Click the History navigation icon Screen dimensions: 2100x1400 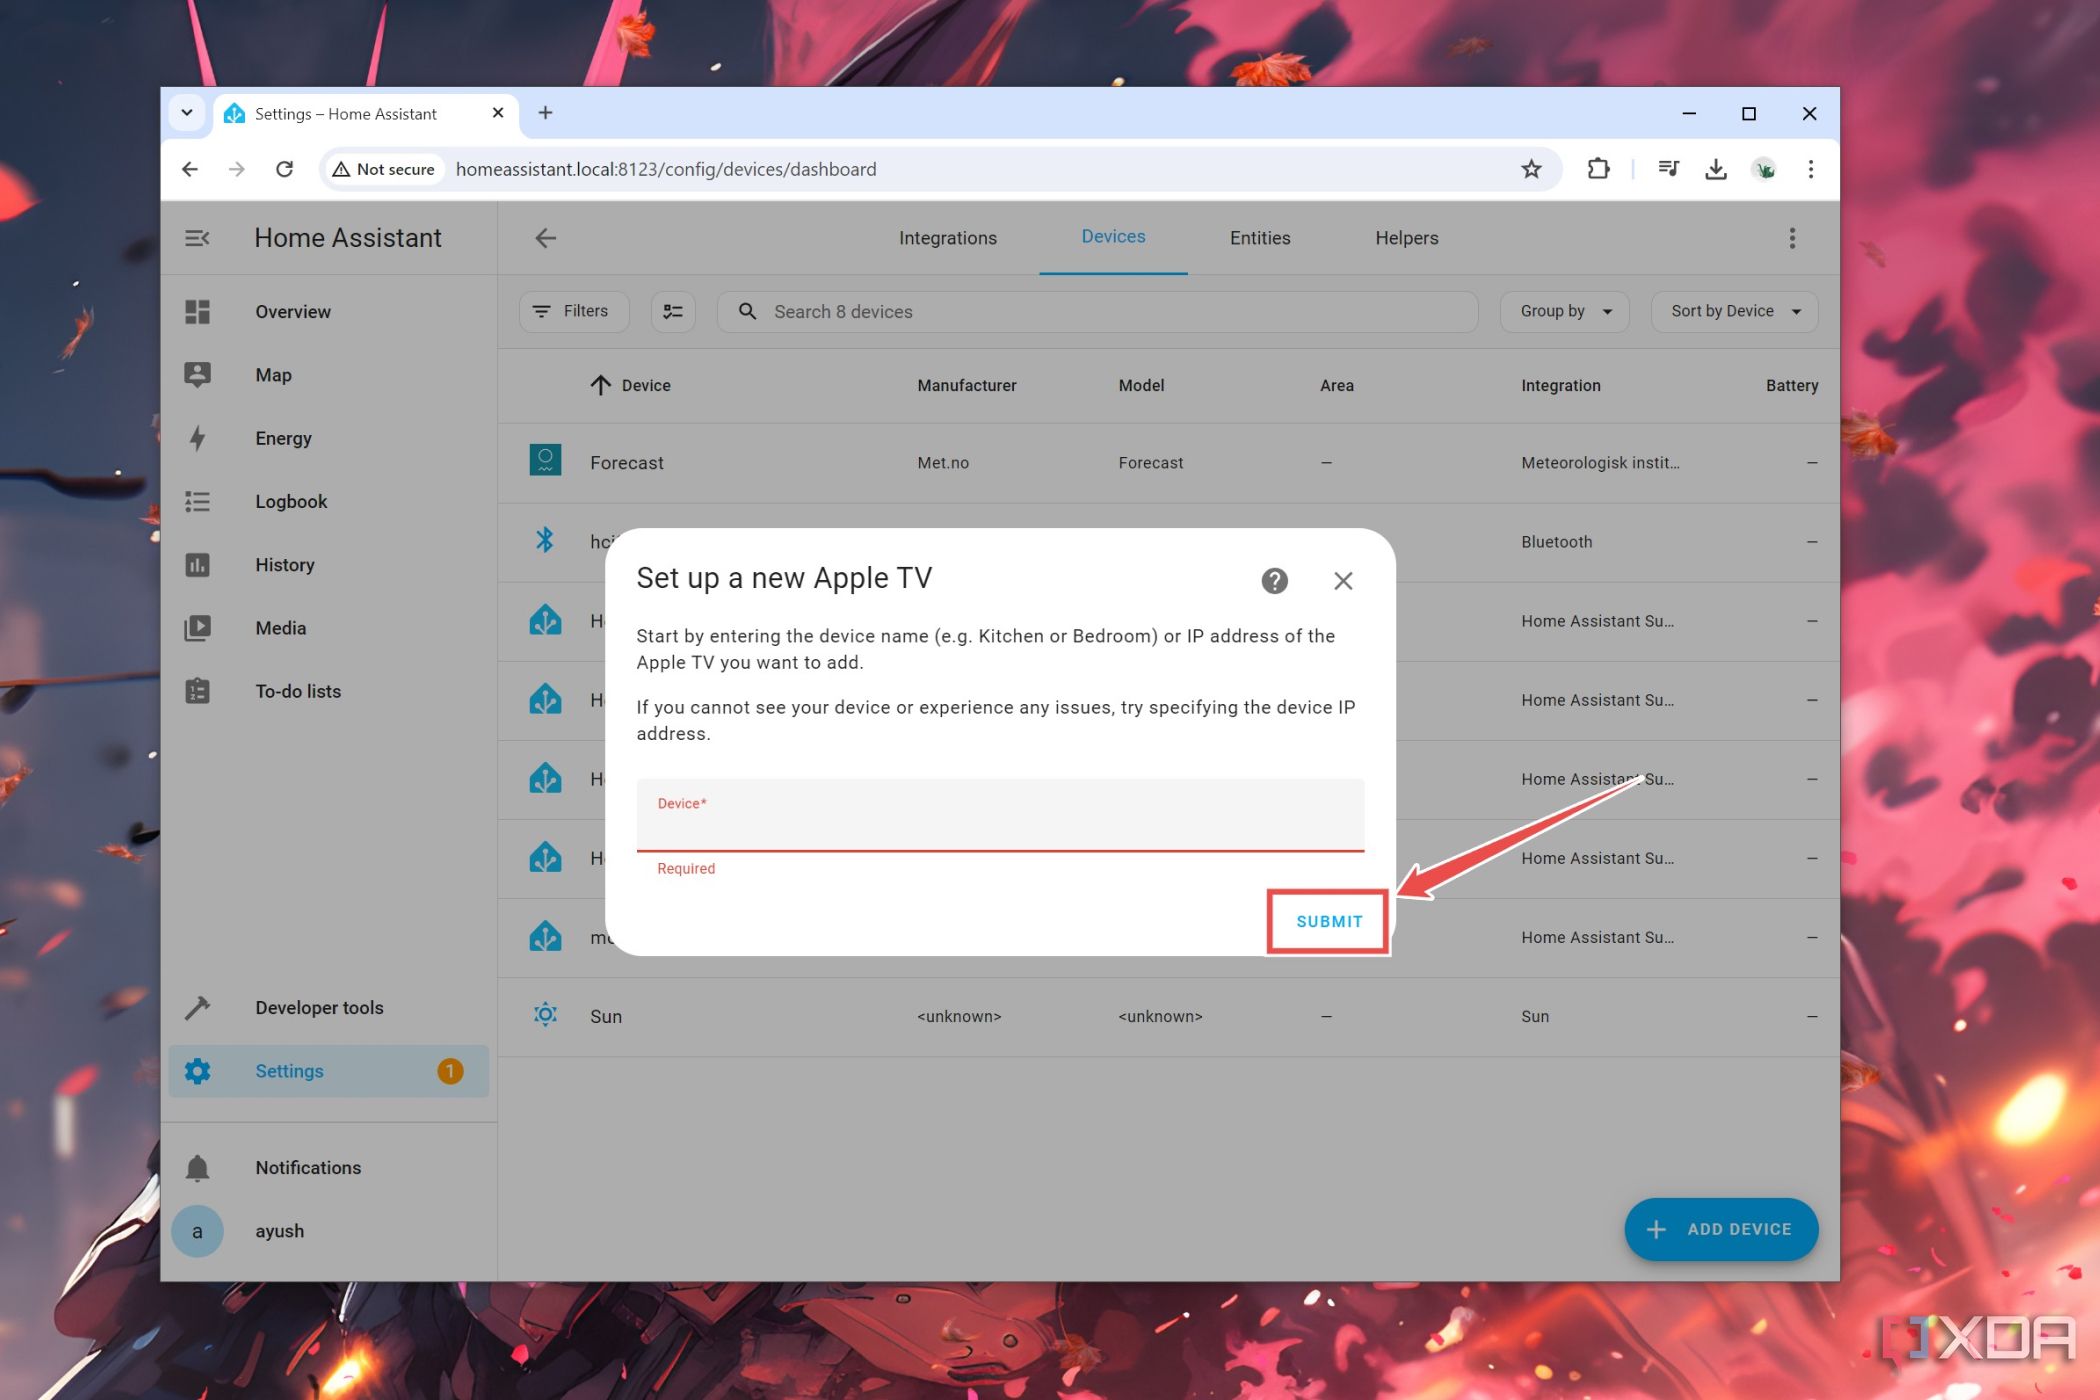pyautogui.click(x=195, y=564)
